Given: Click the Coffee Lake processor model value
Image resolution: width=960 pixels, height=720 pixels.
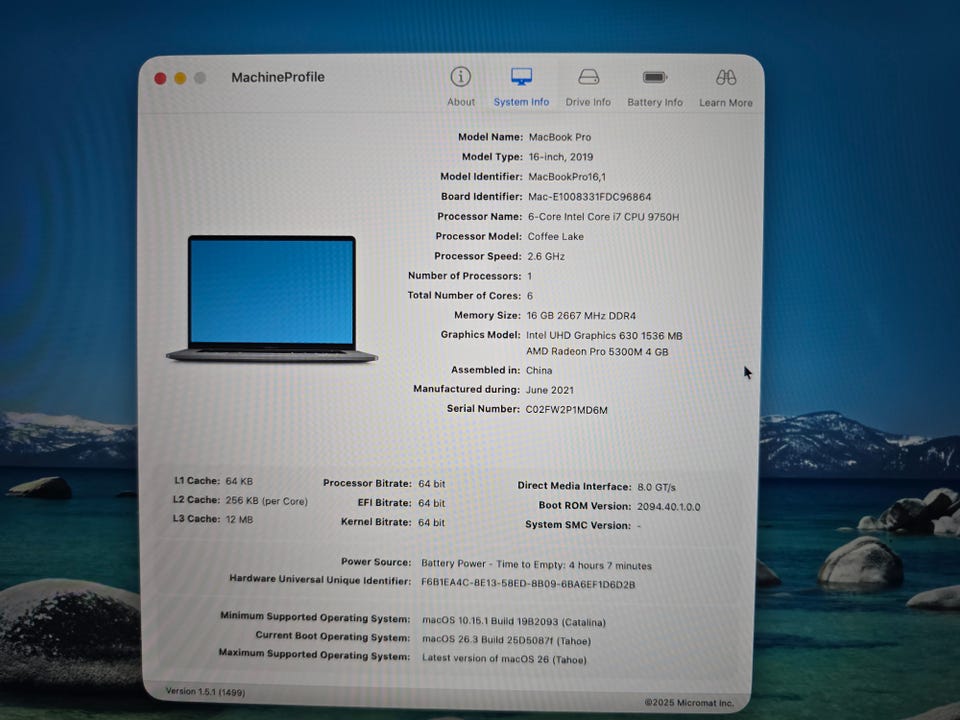Looking at the screenshot, I should point(555,236).
